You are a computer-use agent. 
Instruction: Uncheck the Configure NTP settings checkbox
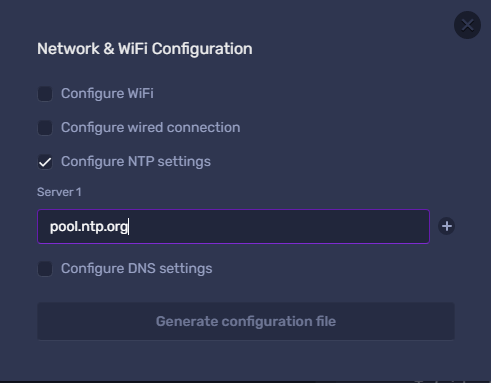click(x=45, y=162)
